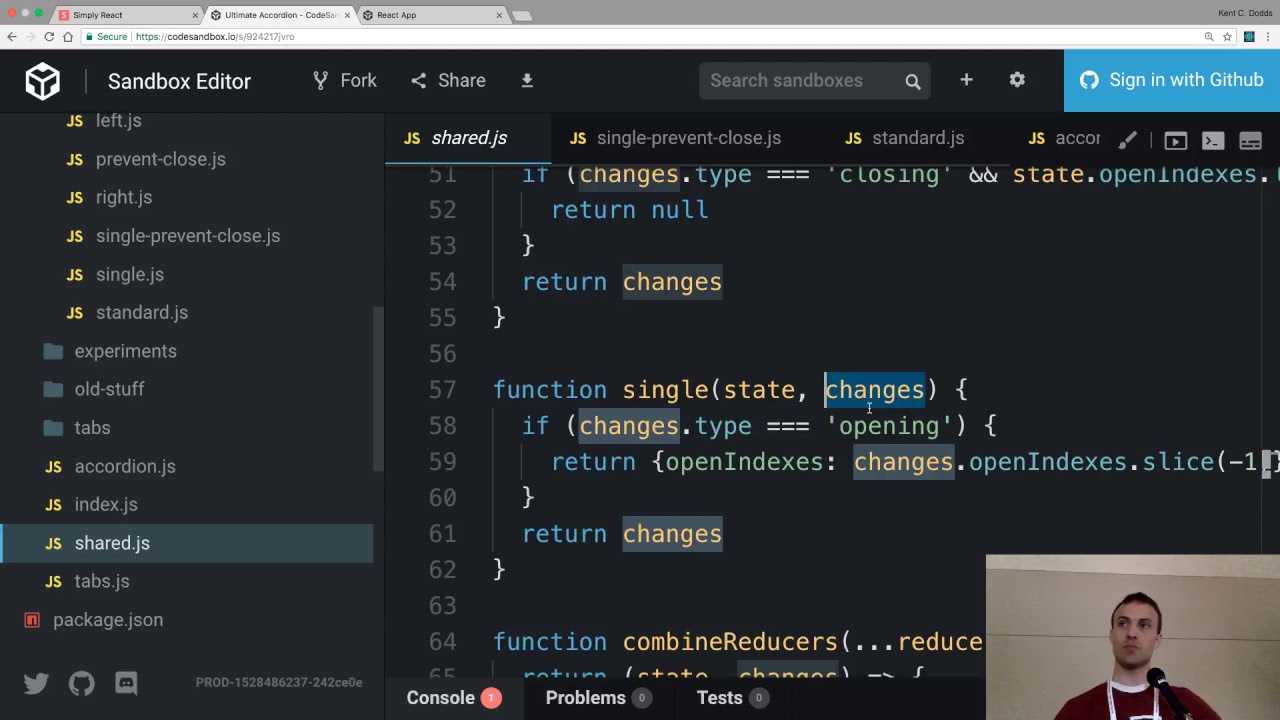Click 'opening' string on line 58

pyautogui.click(x=889, y=426)
